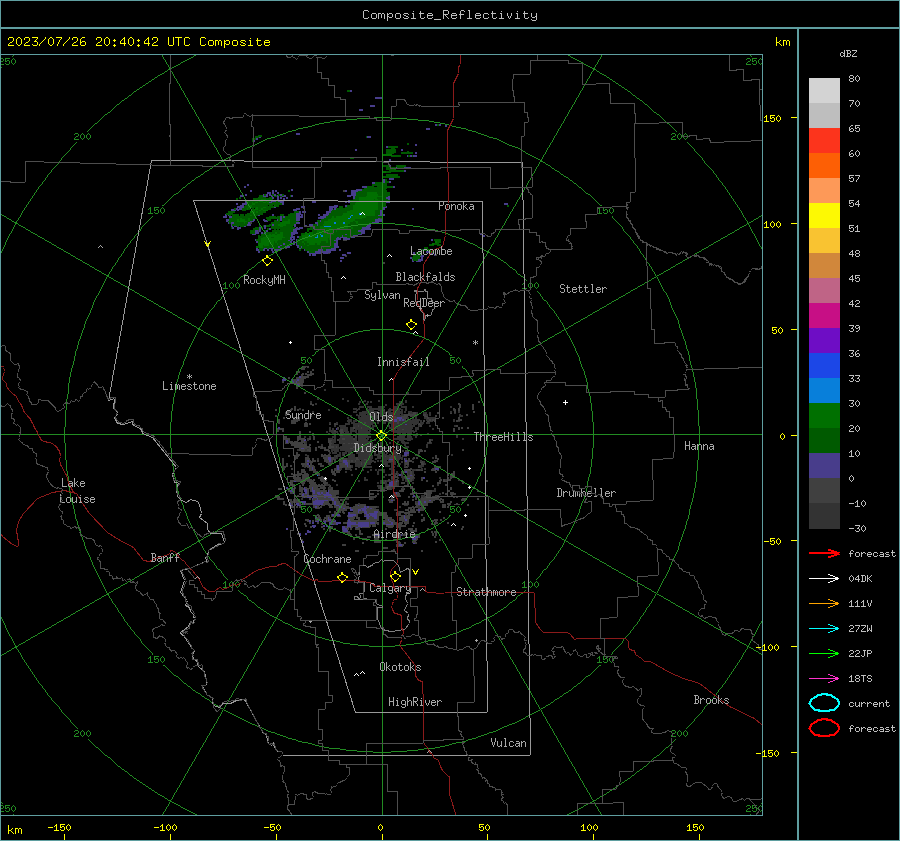Click the Hanna label
Viewport: 900px width, 841px height.
point(699,446)
